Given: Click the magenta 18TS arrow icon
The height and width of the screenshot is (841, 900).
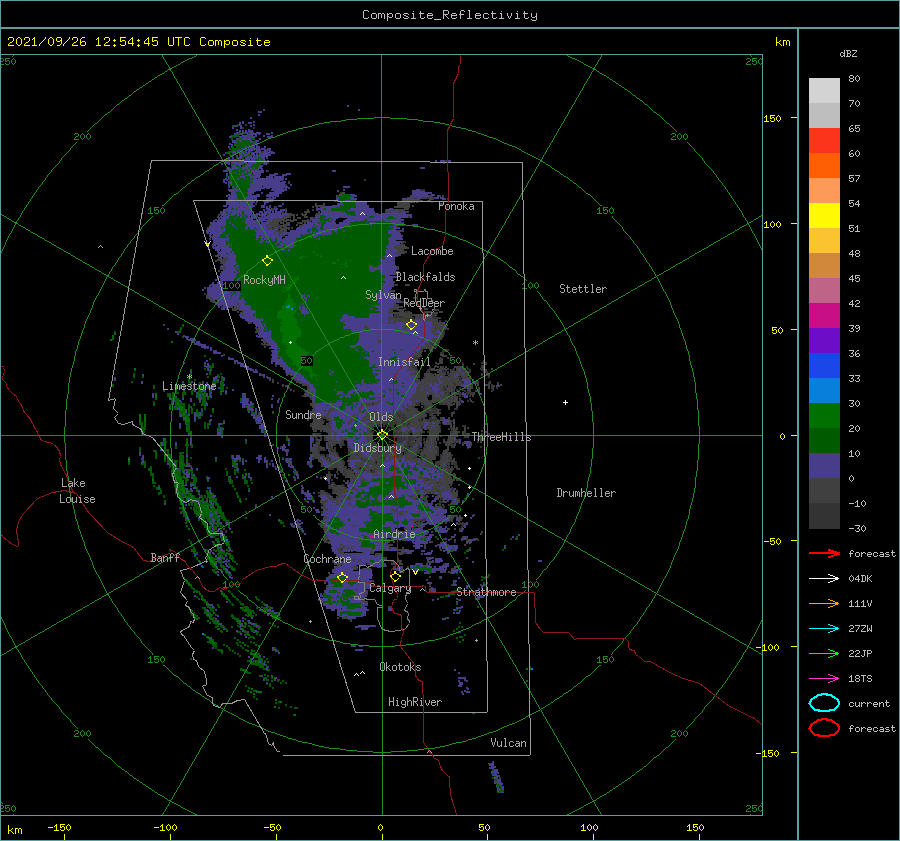Looking at the screenshot, I should [824, 679].
